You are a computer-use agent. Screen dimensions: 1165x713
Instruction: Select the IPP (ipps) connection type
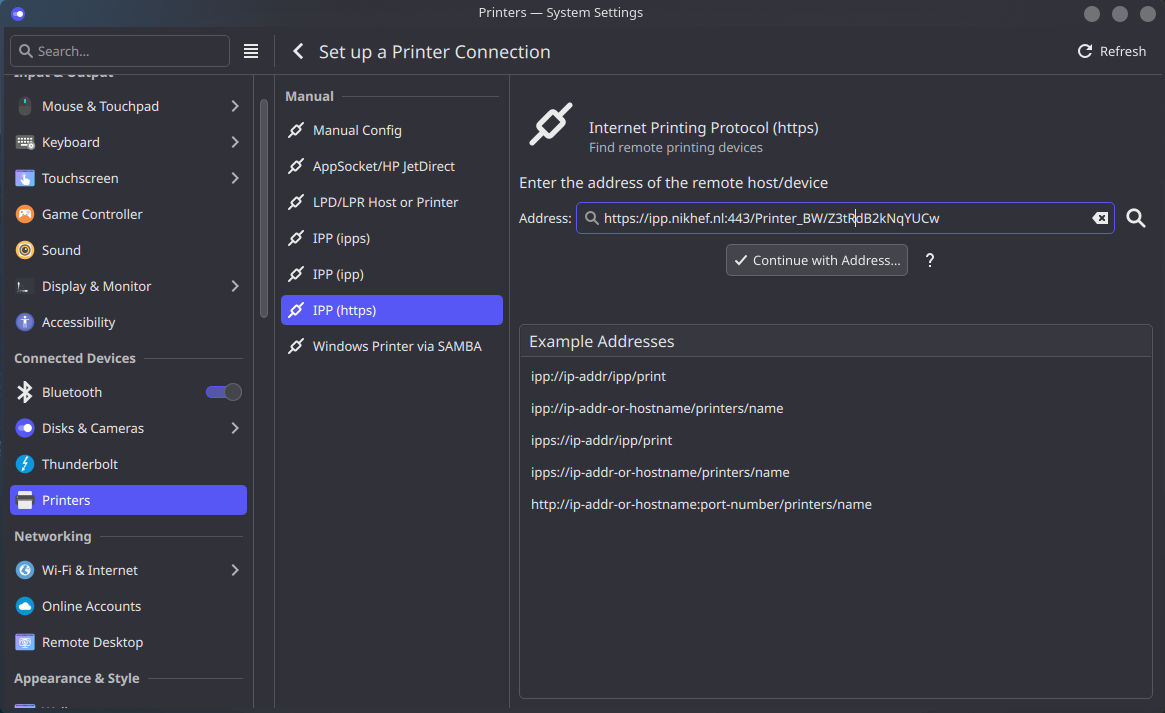coord(341,238)
